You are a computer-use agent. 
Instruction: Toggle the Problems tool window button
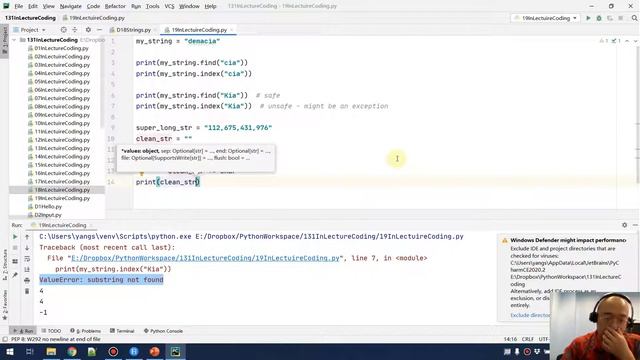click(85, 331)
